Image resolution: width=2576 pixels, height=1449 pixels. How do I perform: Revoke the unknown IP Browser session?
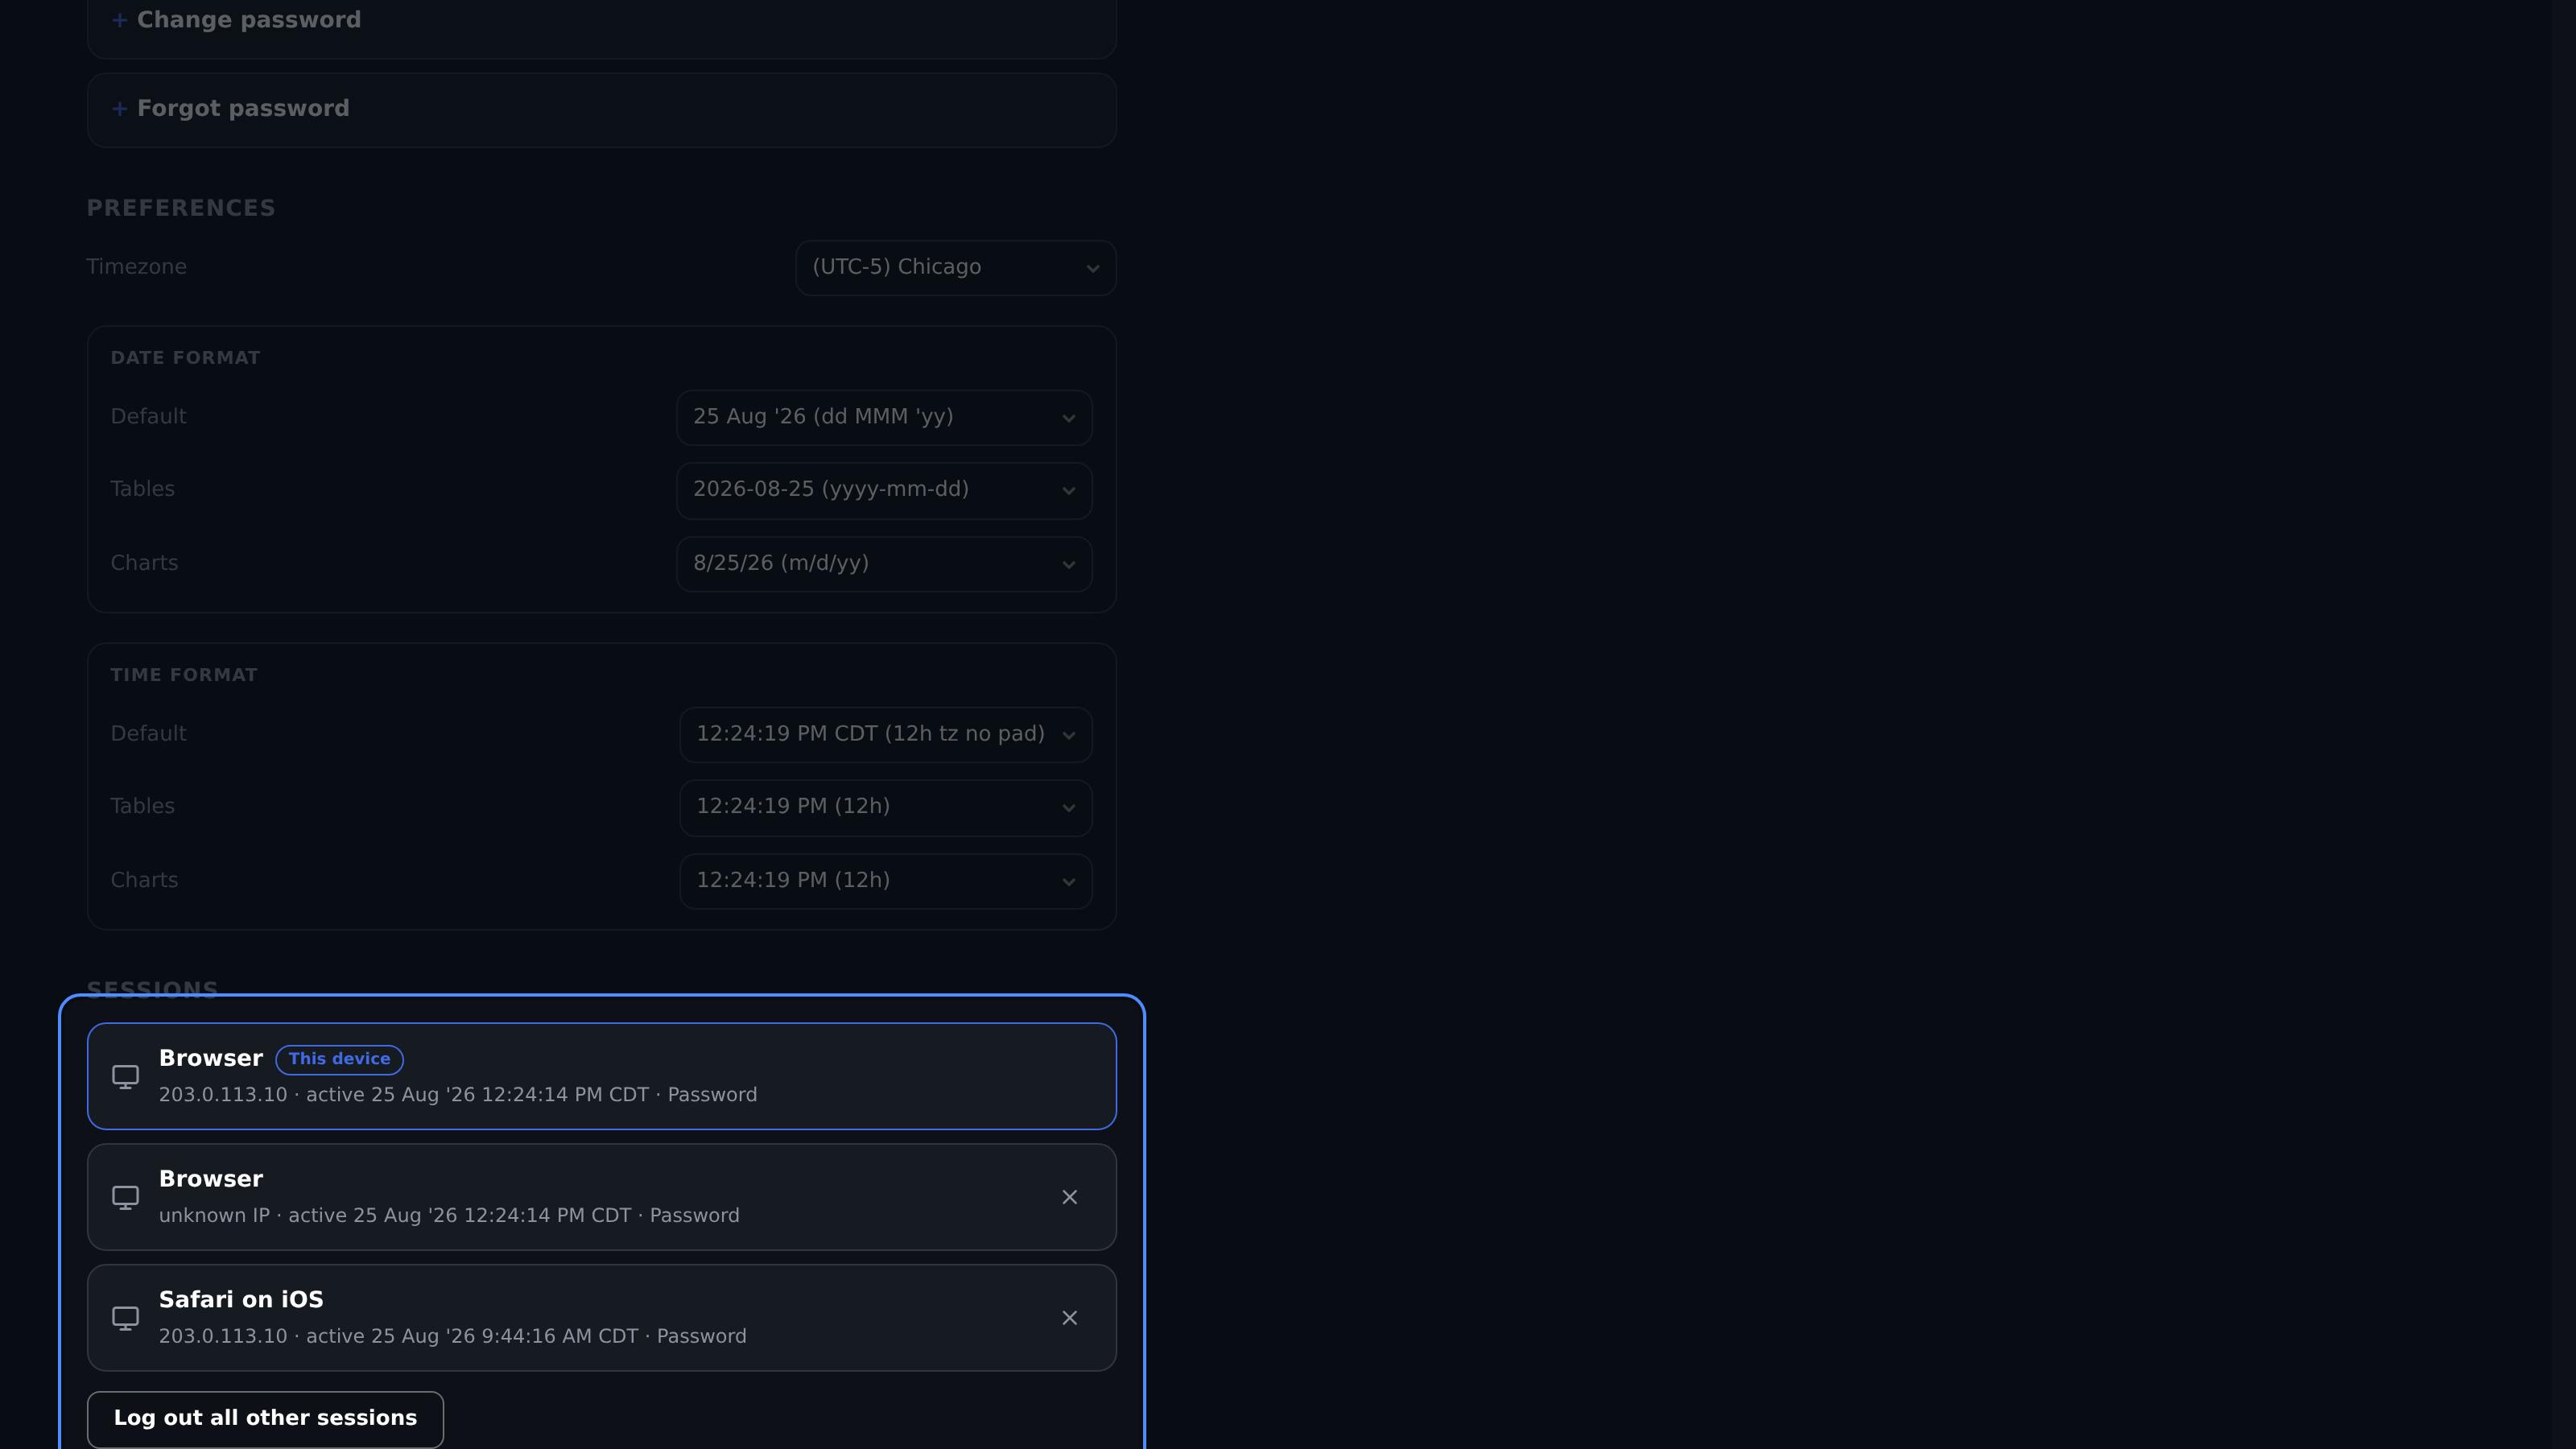tap(1069, 1197)
